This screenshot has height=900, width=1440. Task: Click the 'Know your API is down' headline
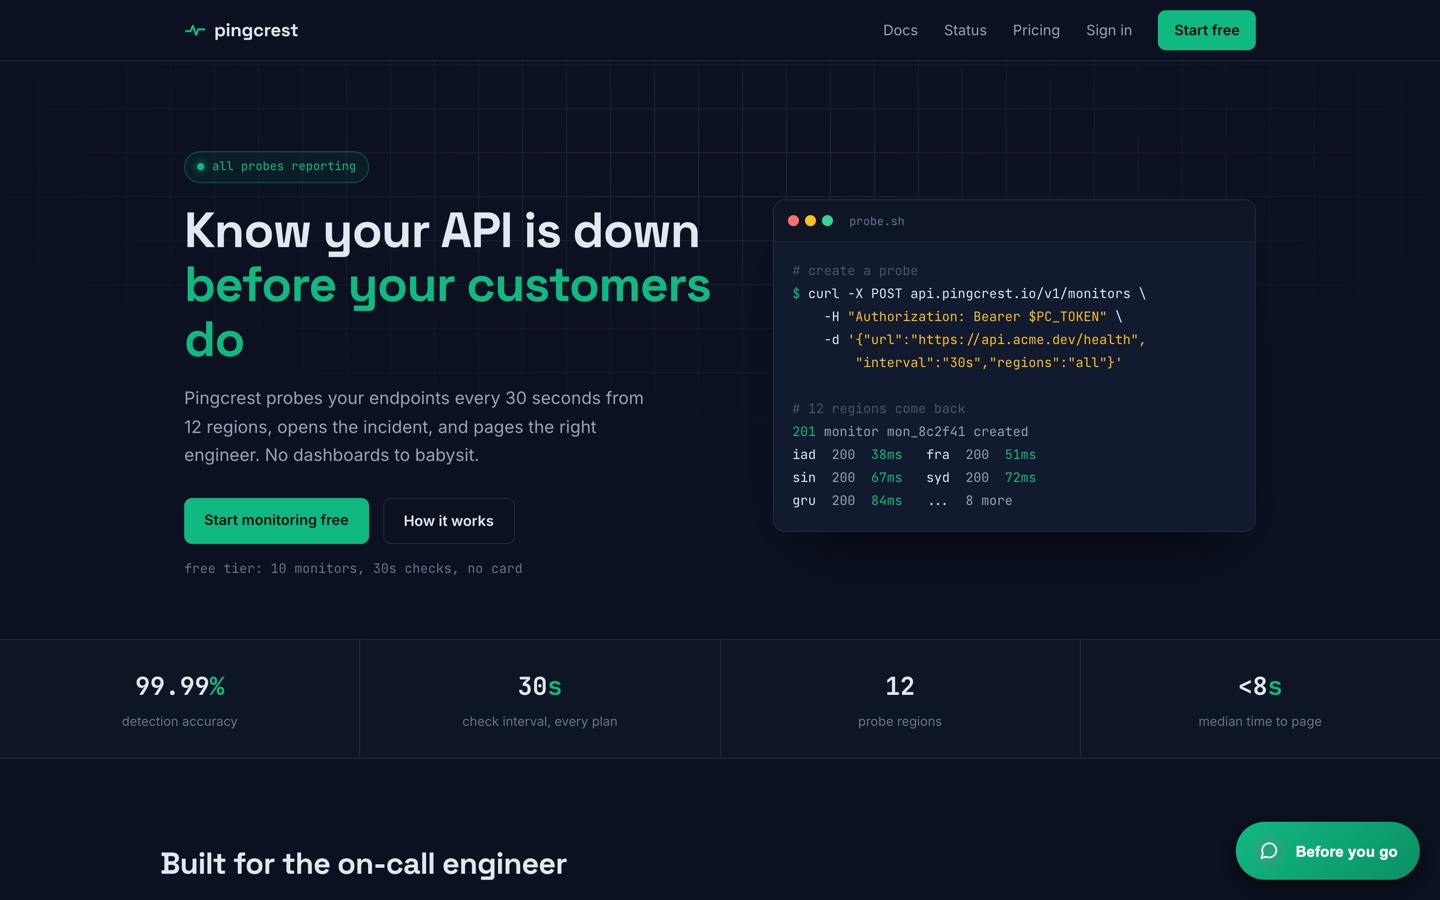pos(442,231)
